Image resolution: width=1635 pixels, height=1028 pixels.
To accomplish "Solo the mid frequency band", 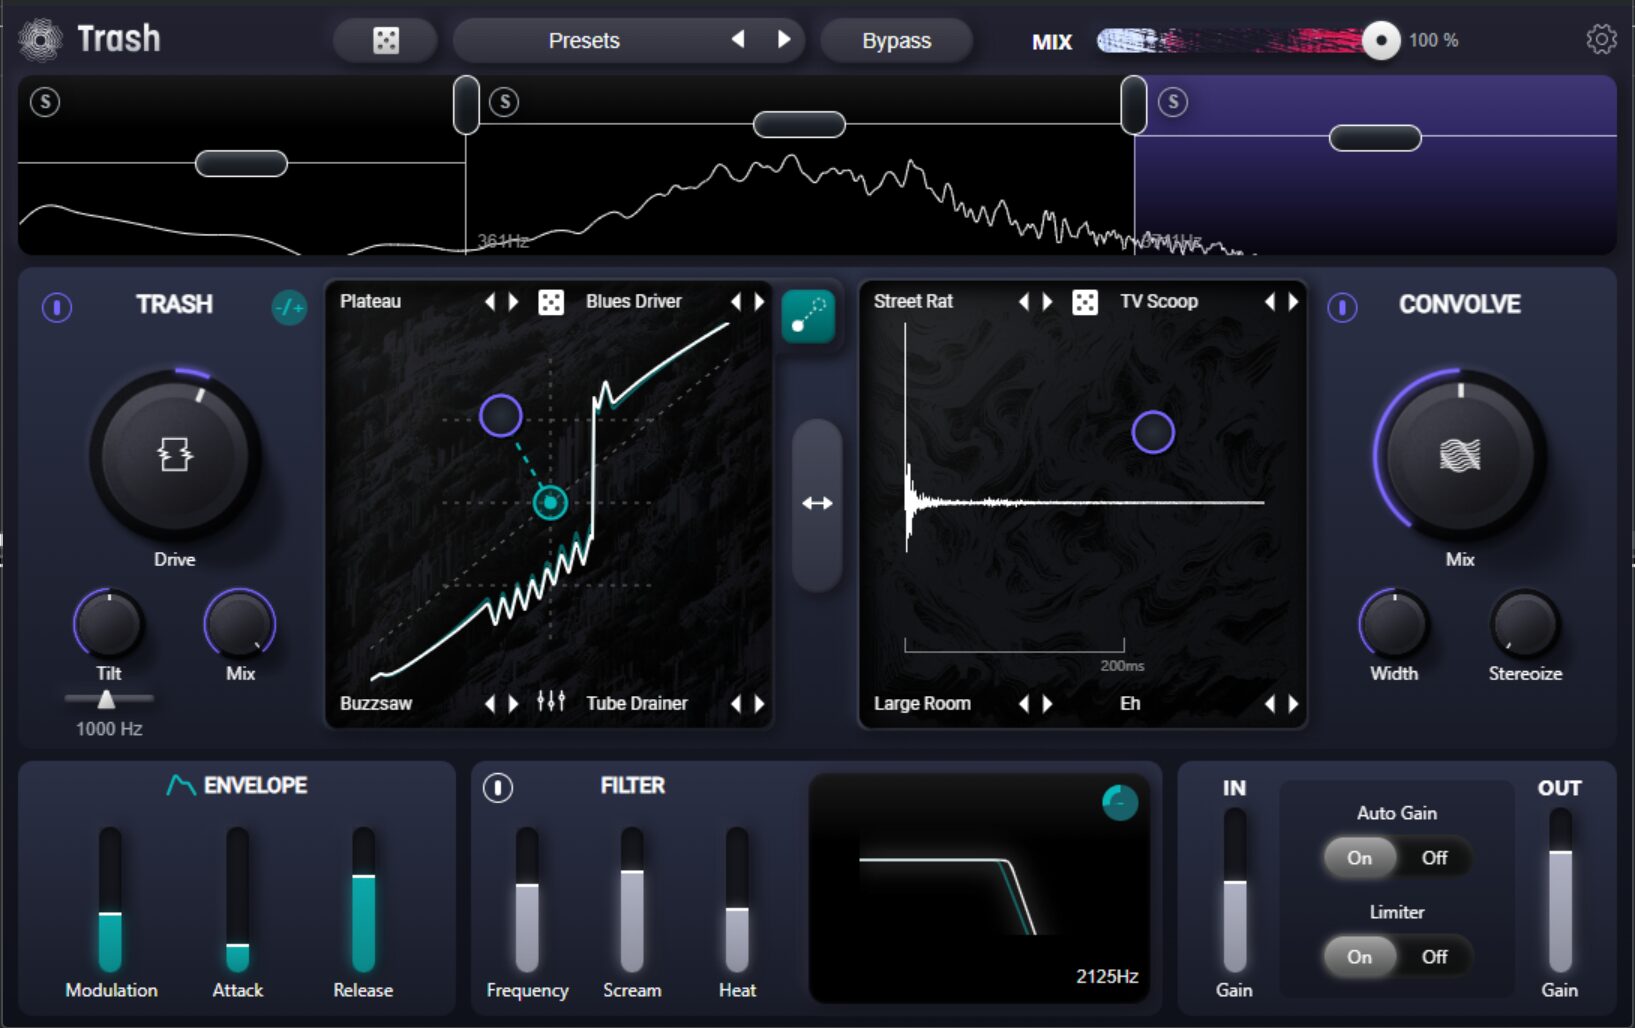I will pos(504,101).
